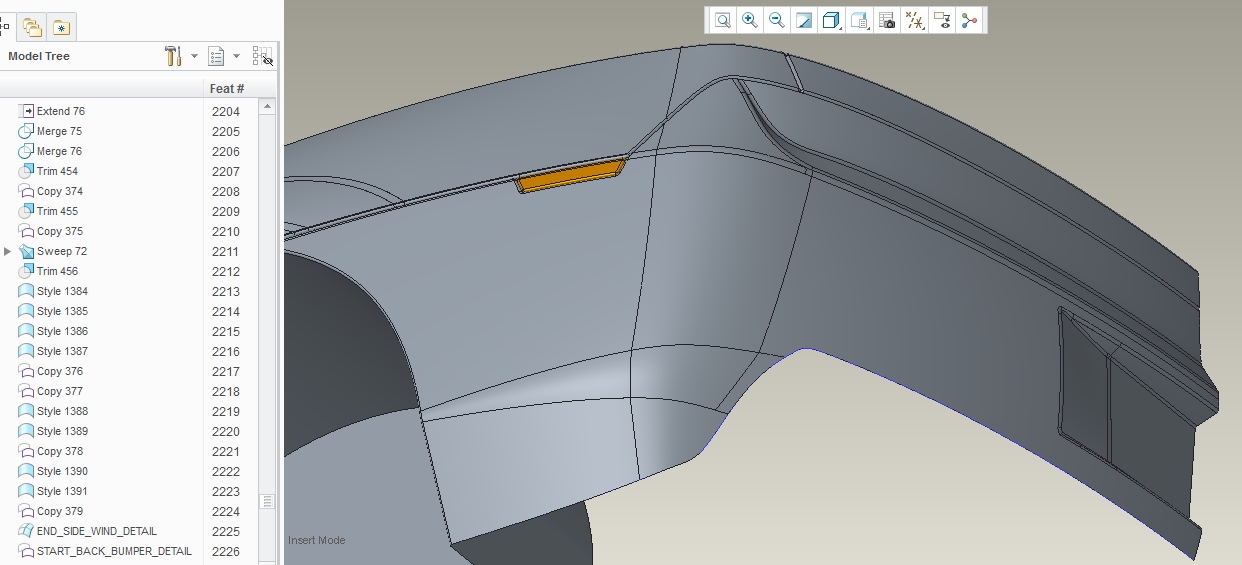1242x565 pixels.
Task: Select the Style 1389 feature
Action: pos(62,431)
